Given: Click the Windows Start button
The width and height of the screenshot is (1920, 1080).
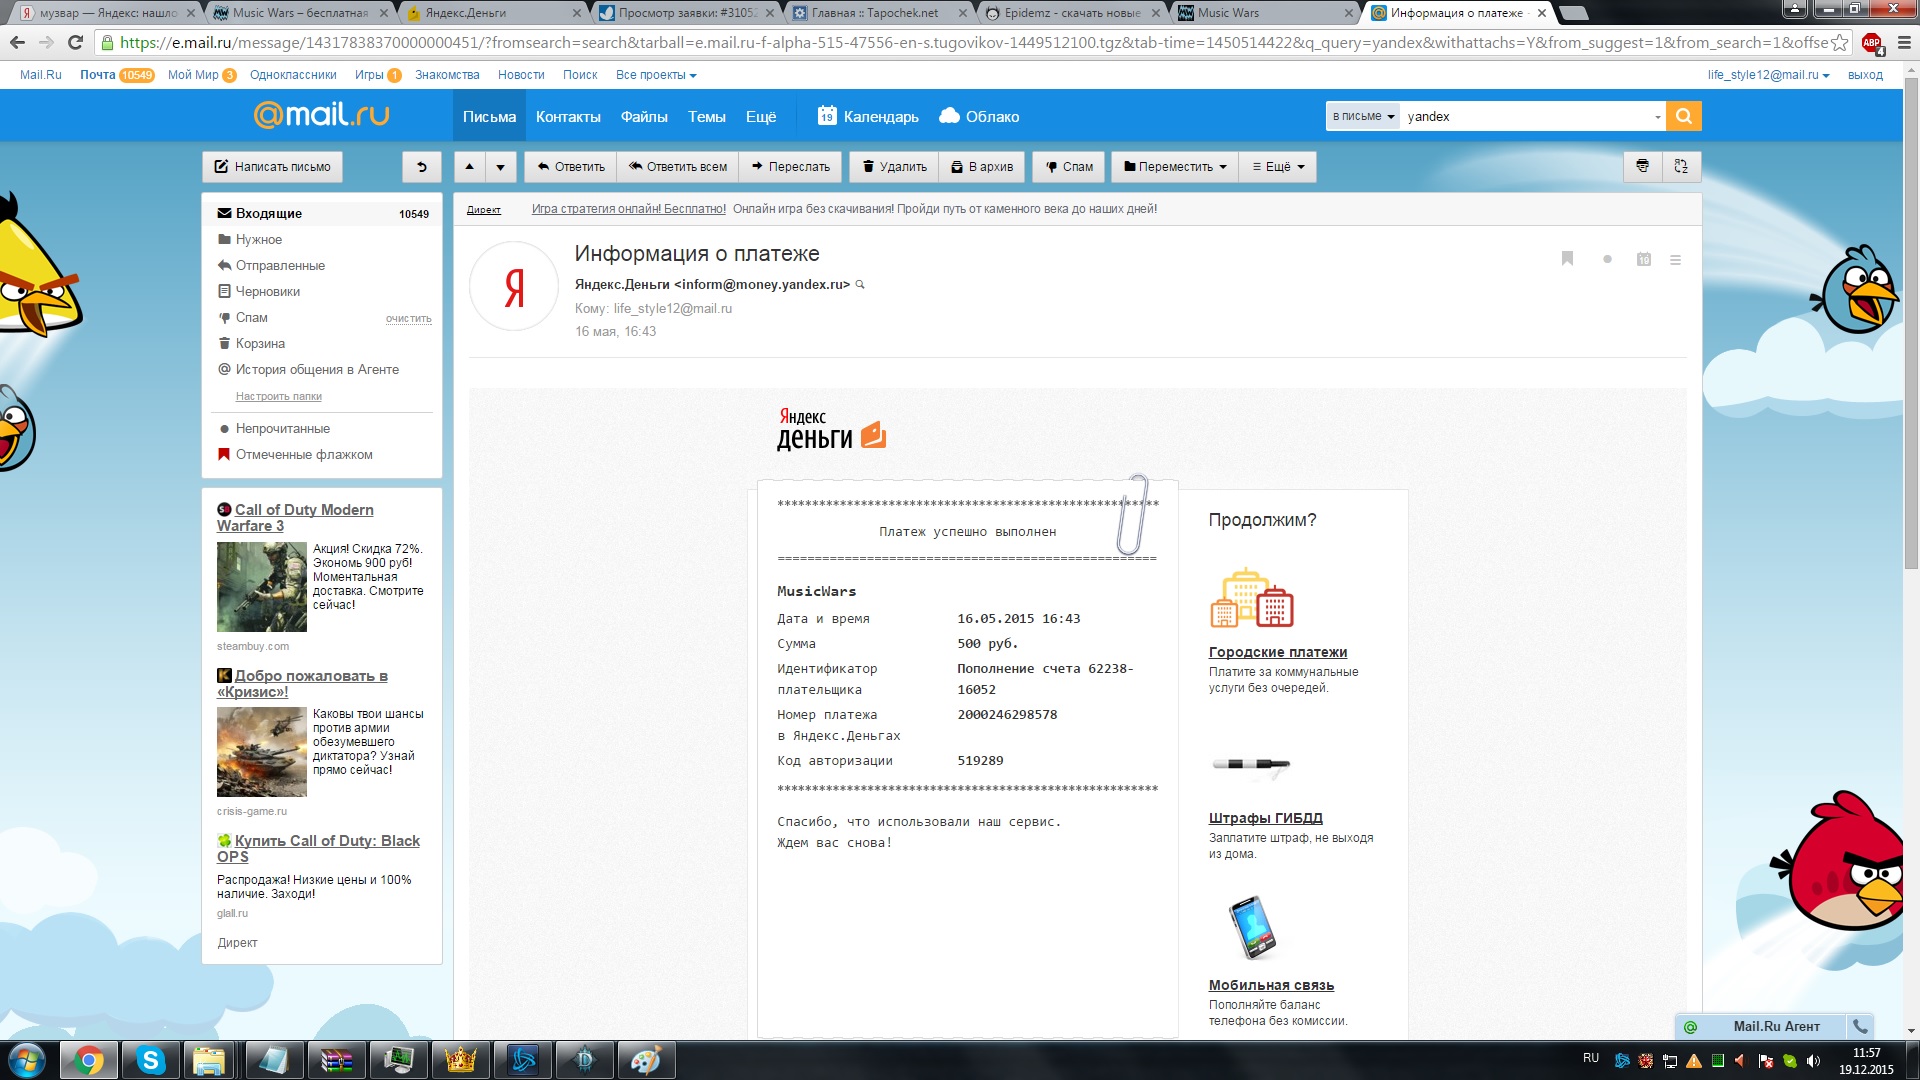Looking at the screenshot, I should 27,1060.
